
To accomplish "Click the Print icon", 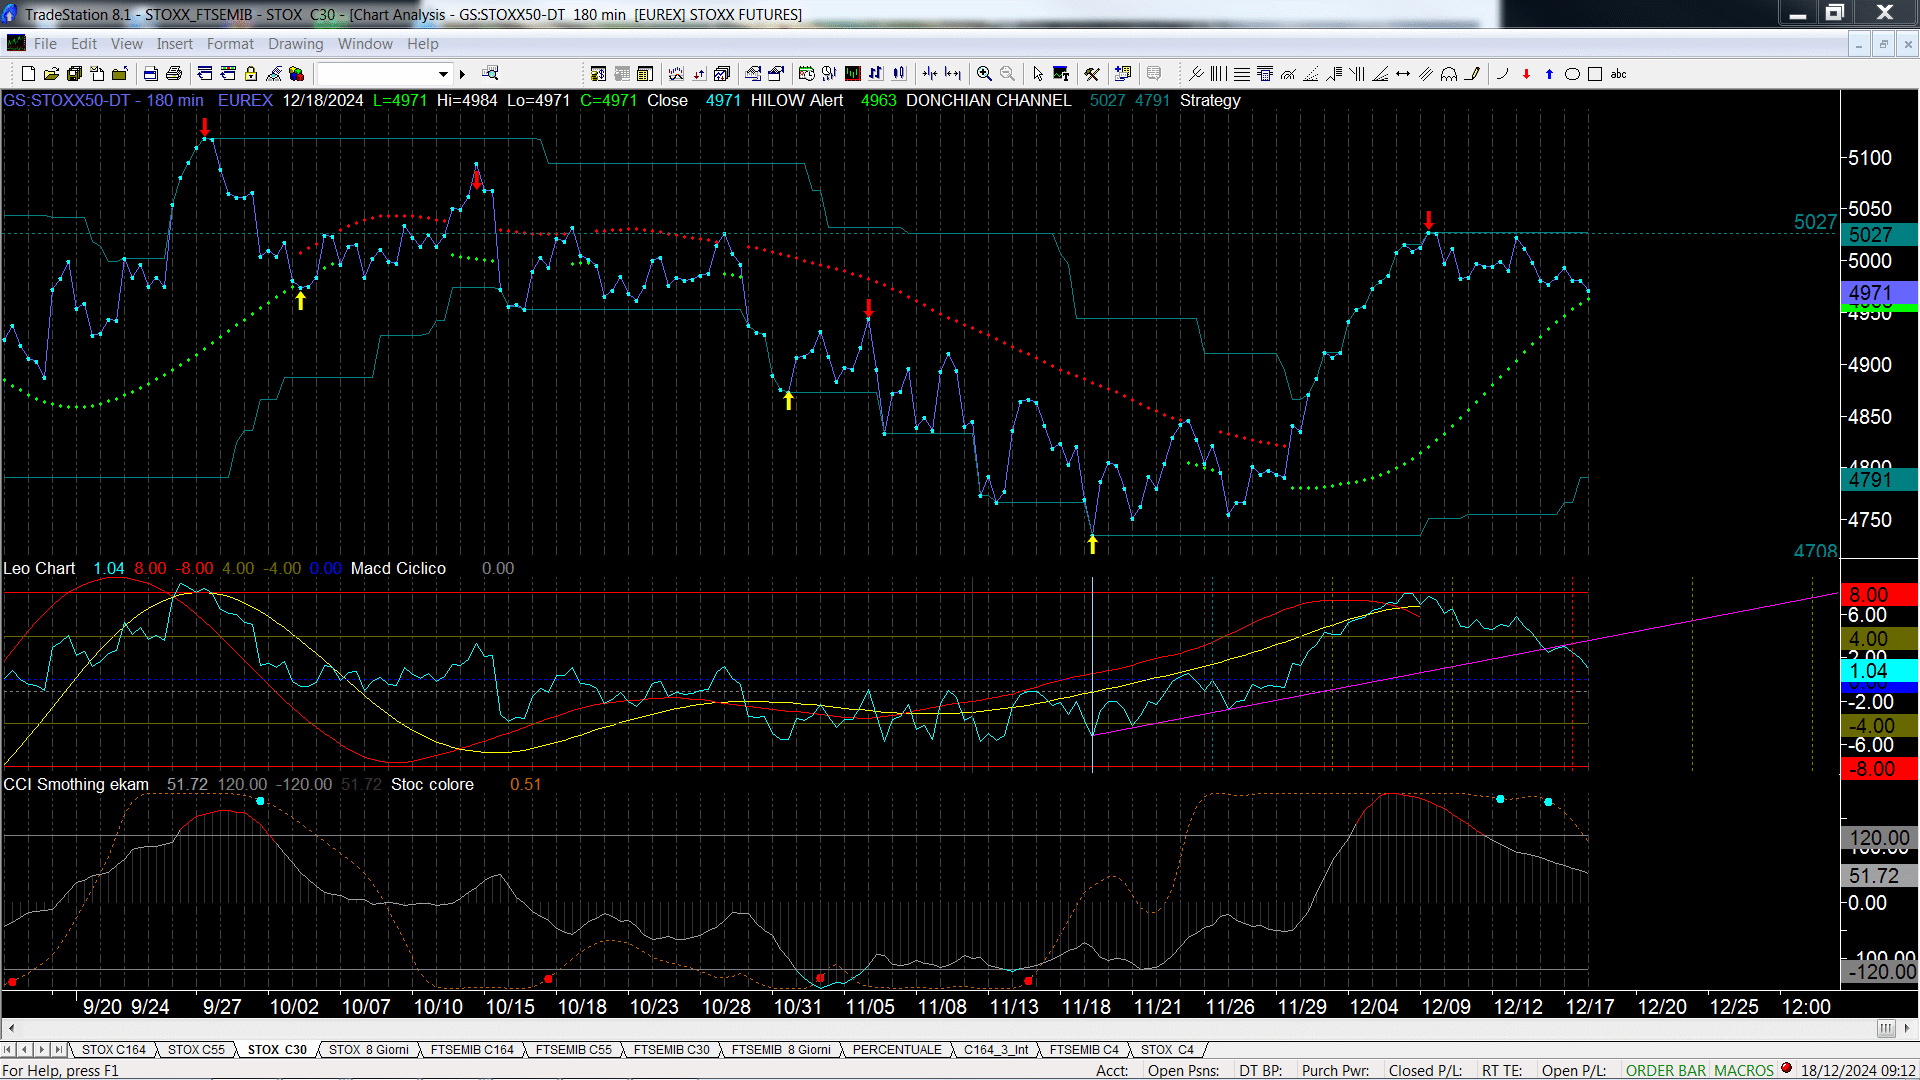I will [174, 74].
